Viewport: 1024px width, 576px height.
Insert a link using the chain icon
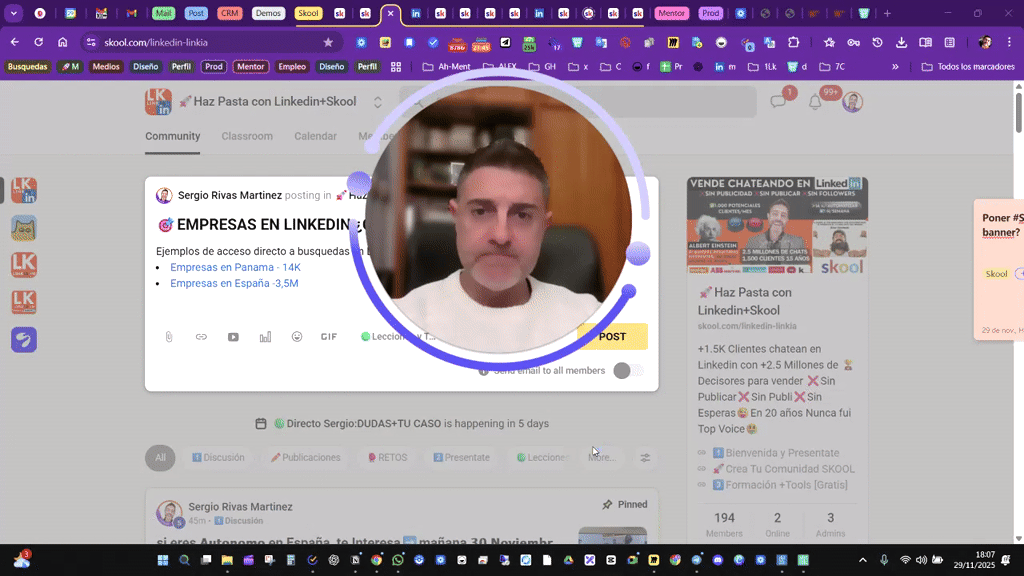200,337
